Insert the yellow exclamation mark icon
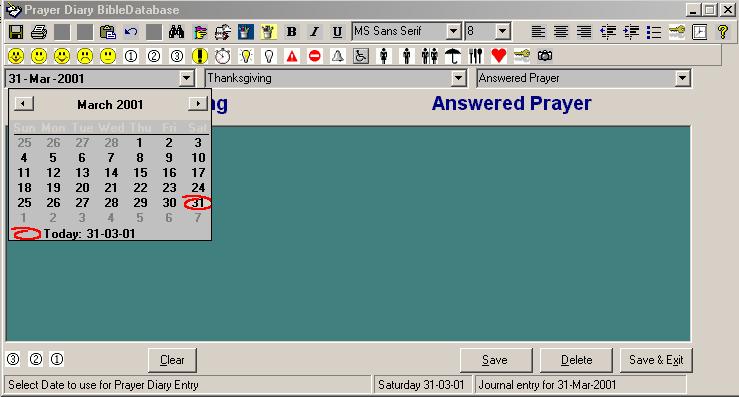 click(200, 56)
